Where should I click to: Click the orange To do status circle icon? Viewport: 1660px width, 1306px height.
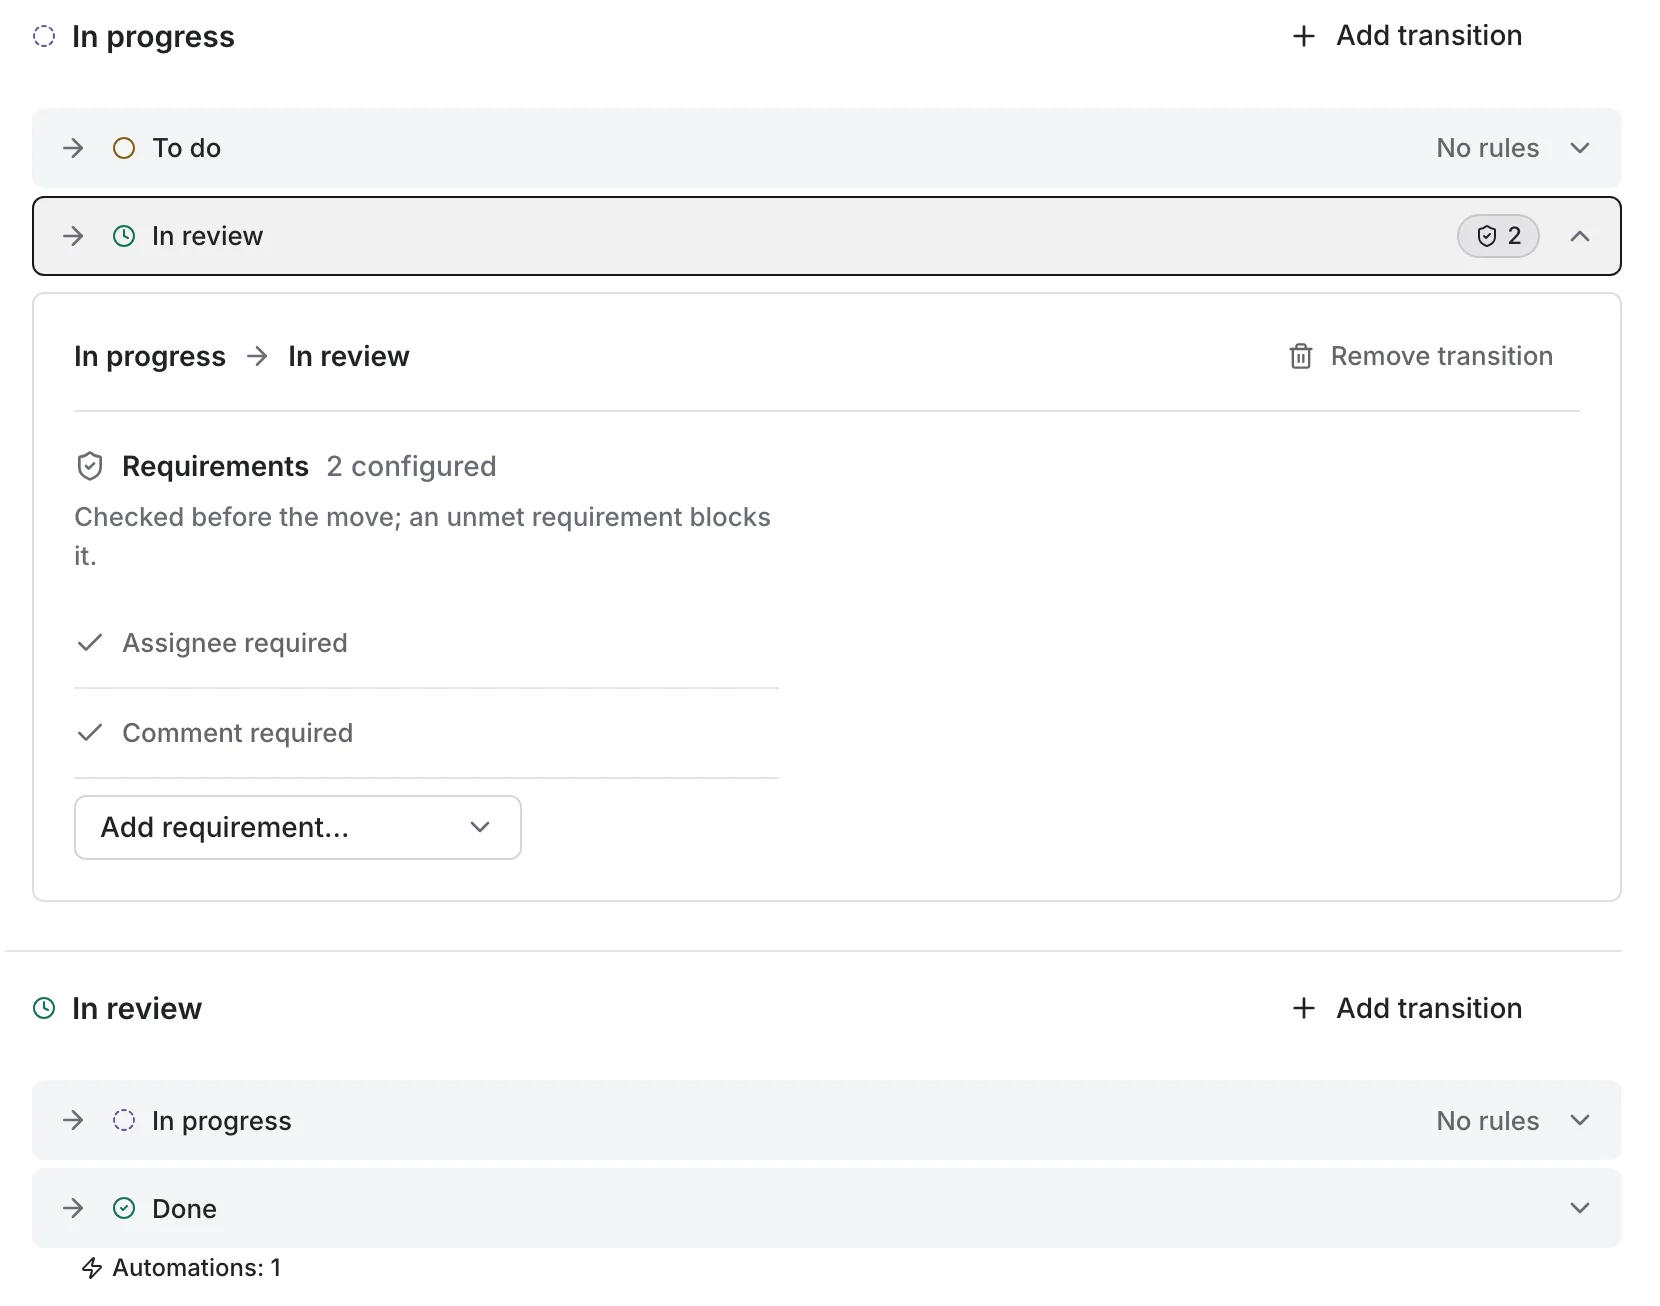(x=124, y=148)
